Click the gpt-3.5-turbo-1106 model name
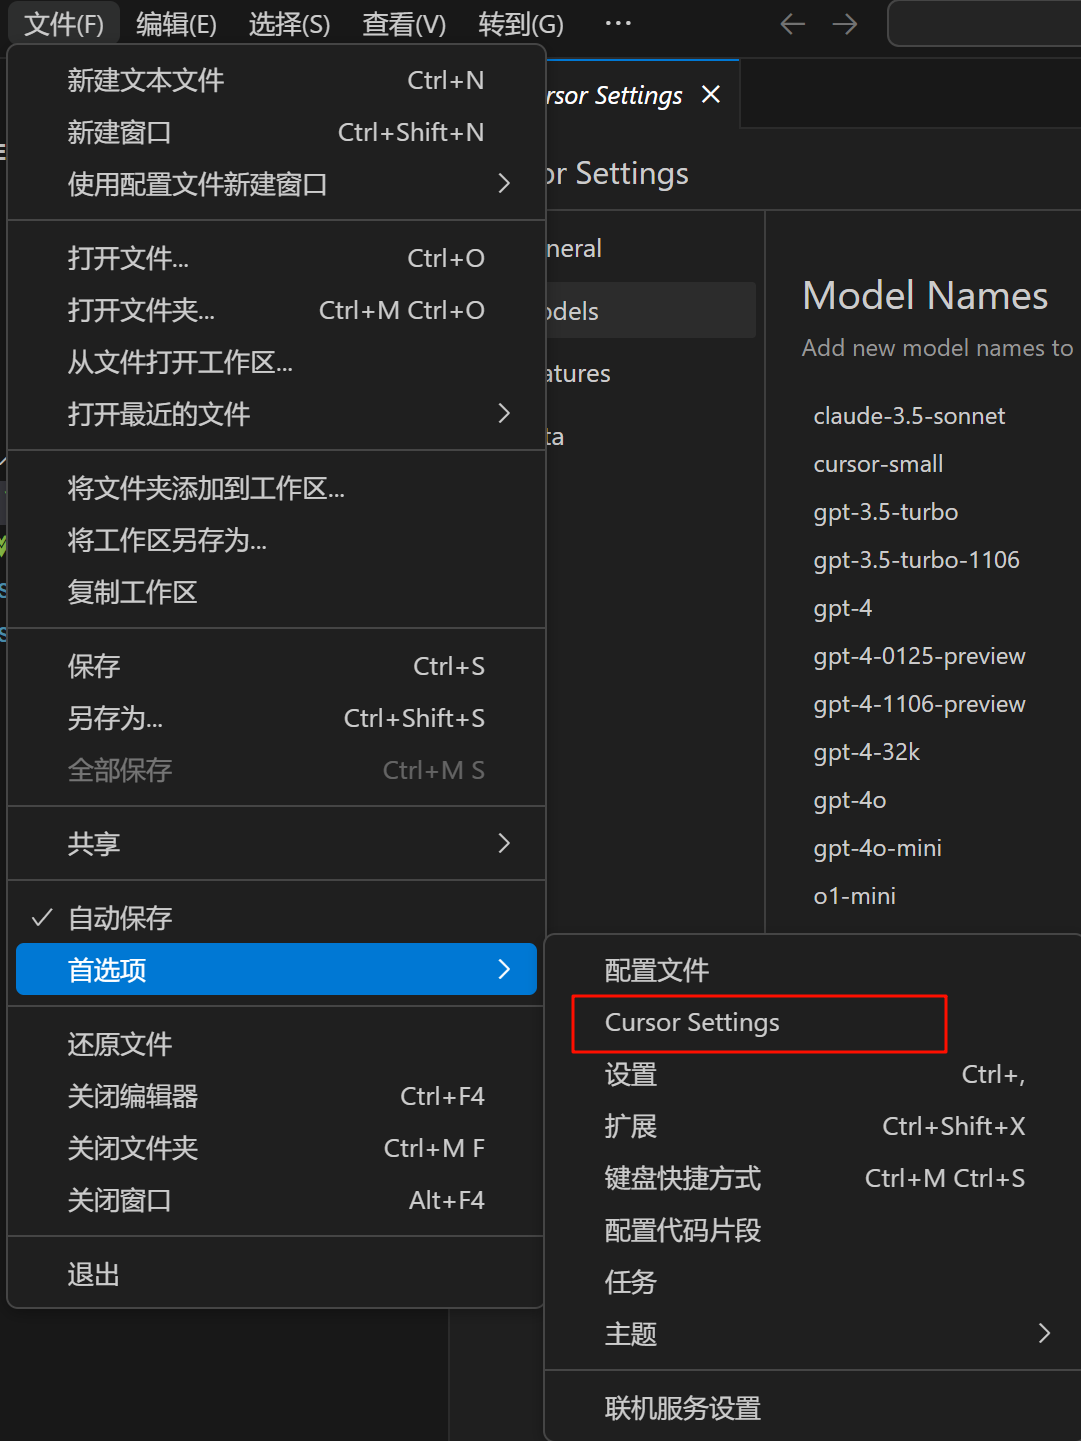Screen dimensions: 1081x1441 point(916,560)
